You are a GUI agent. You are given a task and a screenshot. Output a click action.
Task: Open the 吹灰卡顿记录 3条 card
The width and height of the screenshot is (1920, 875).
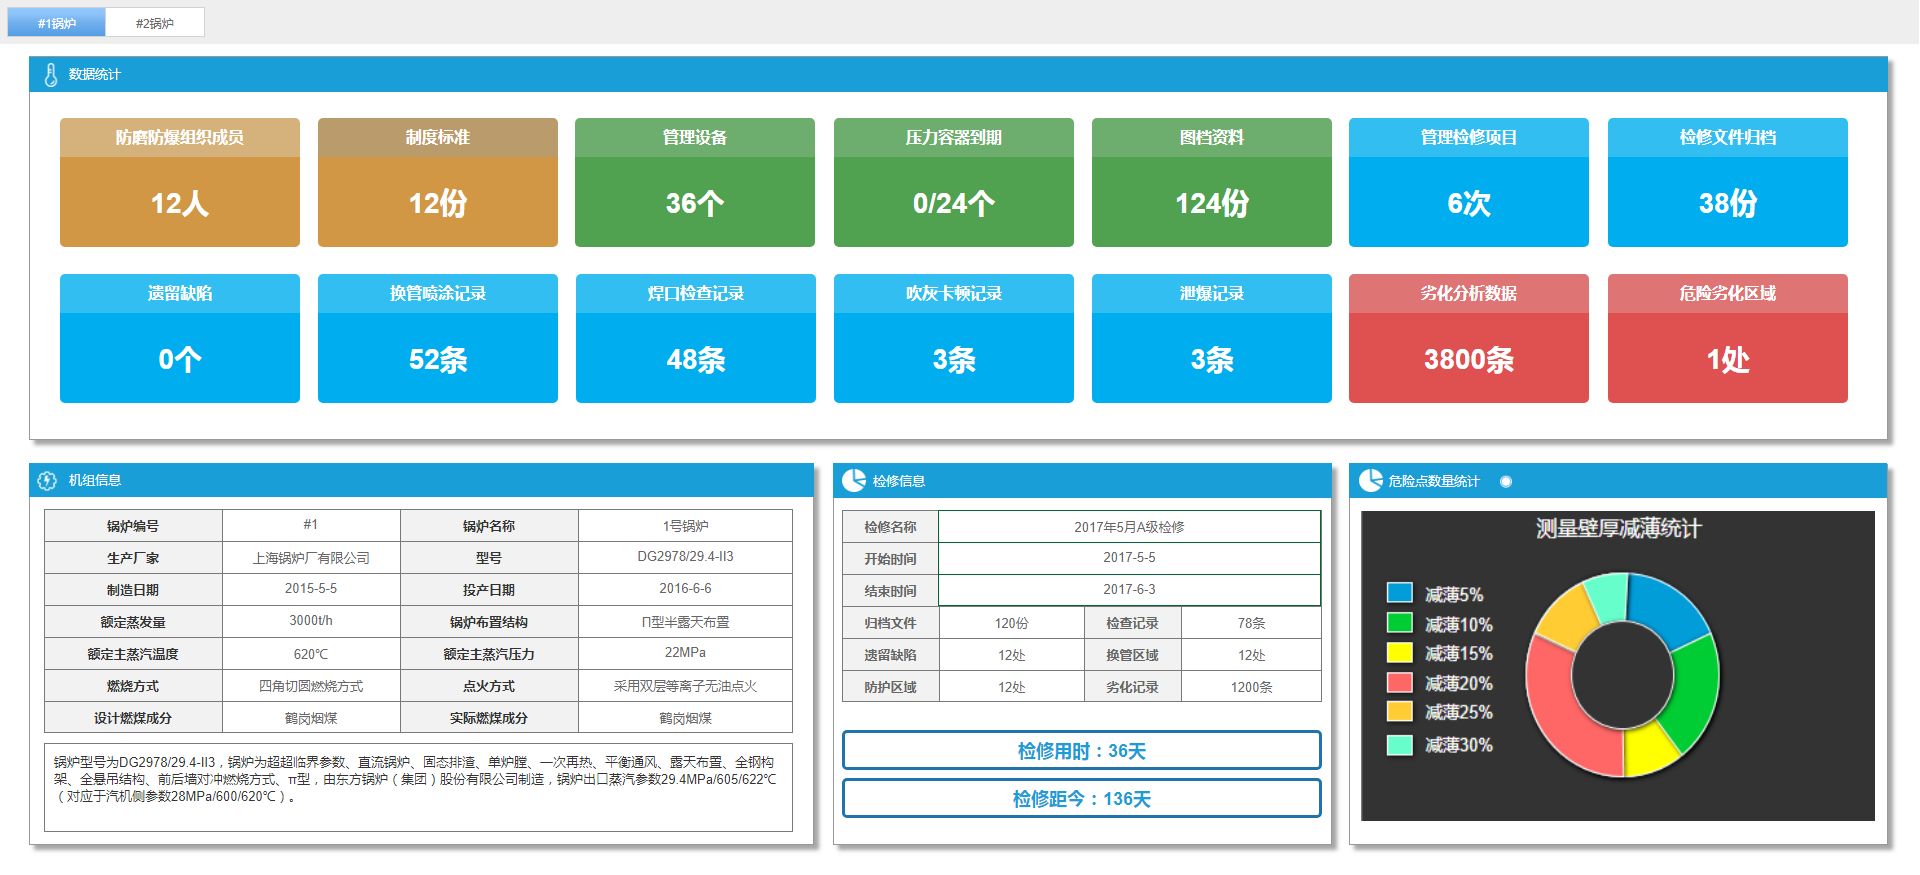point(954,338)
